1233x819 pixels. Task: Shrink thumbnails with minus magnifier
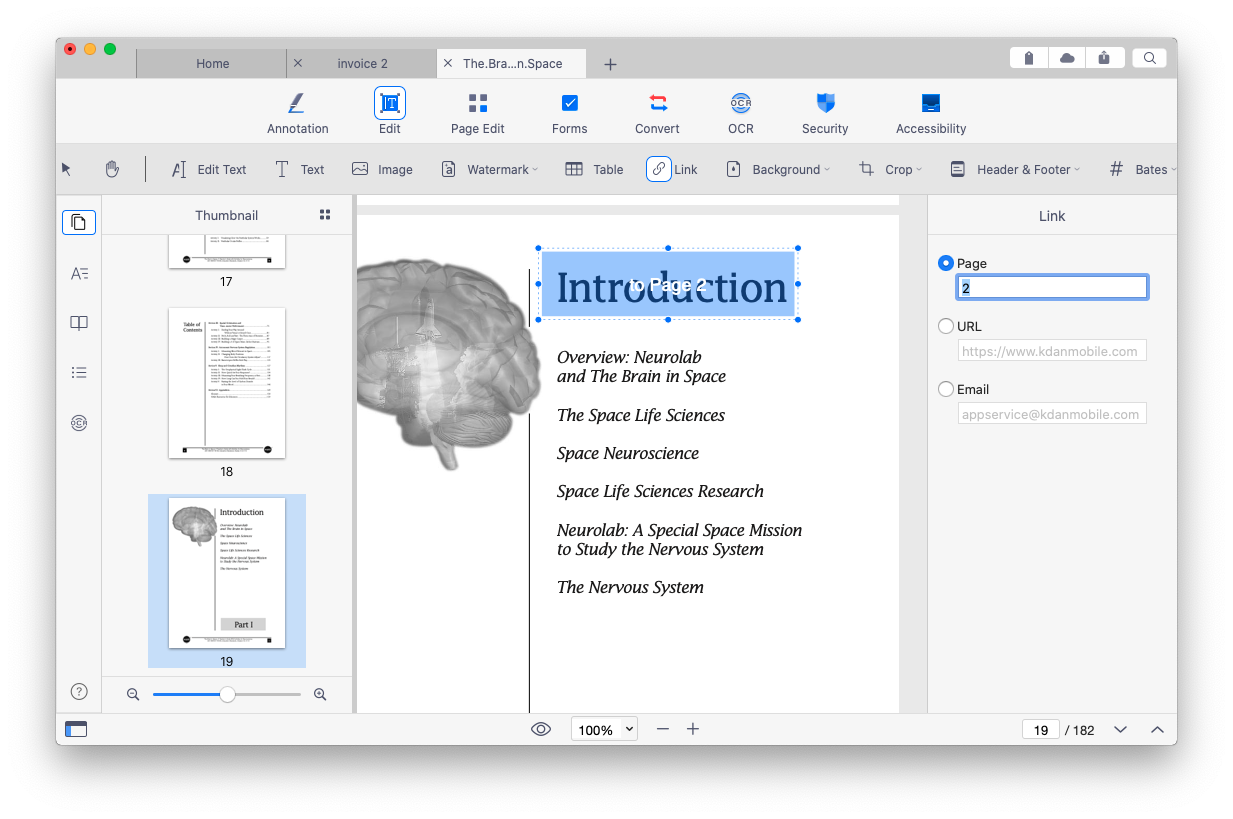pos(133,694)
